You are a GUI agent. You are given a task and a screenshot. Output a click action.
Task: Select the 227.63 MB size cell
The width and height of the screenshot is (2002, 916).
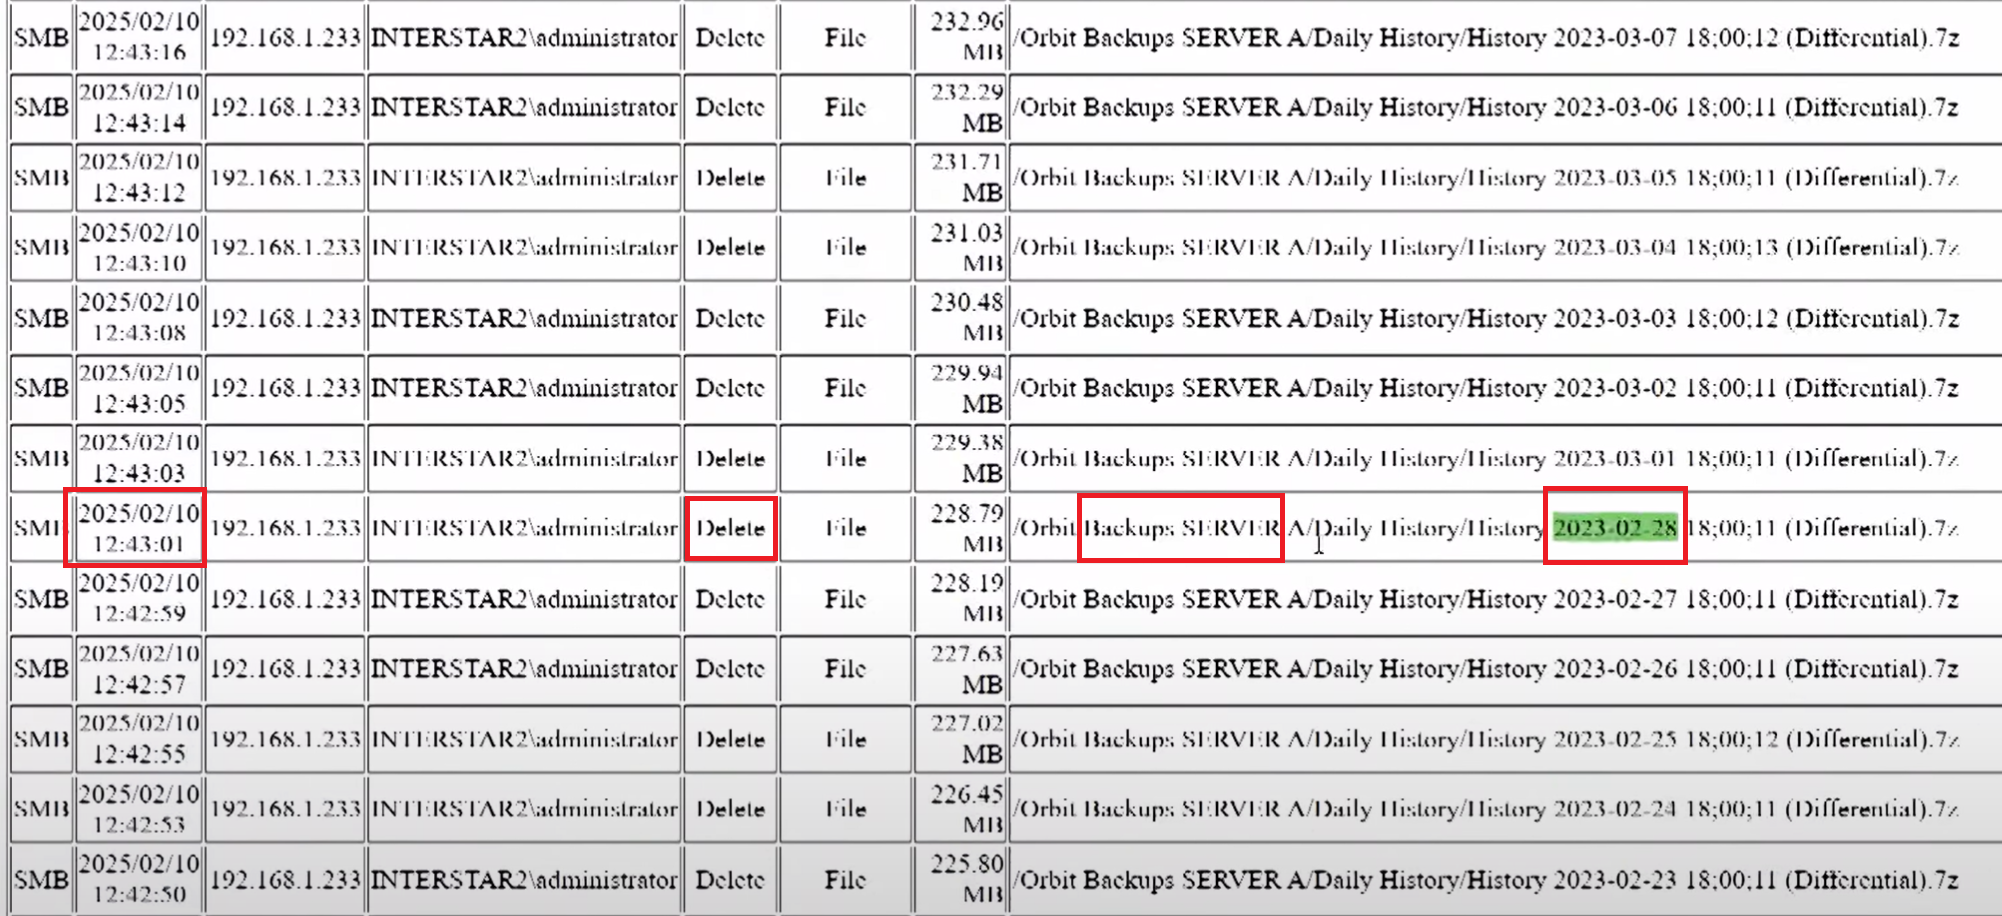tap(964, 668)
